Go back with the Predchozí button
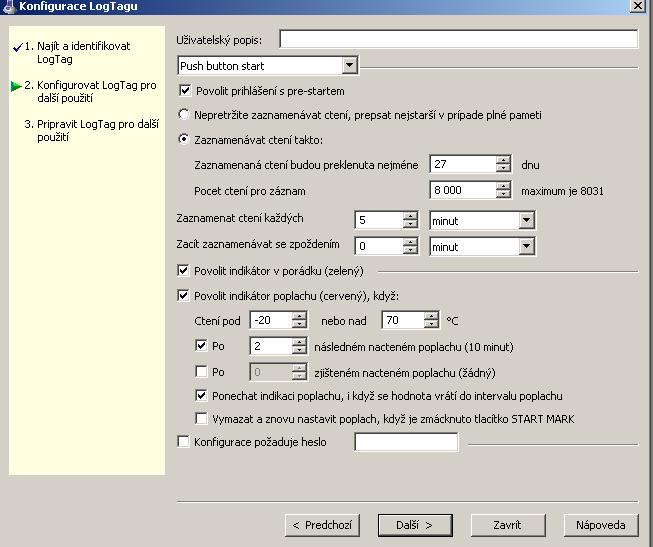Viewport: 653px width, 547px height. [x=322, y=525]
